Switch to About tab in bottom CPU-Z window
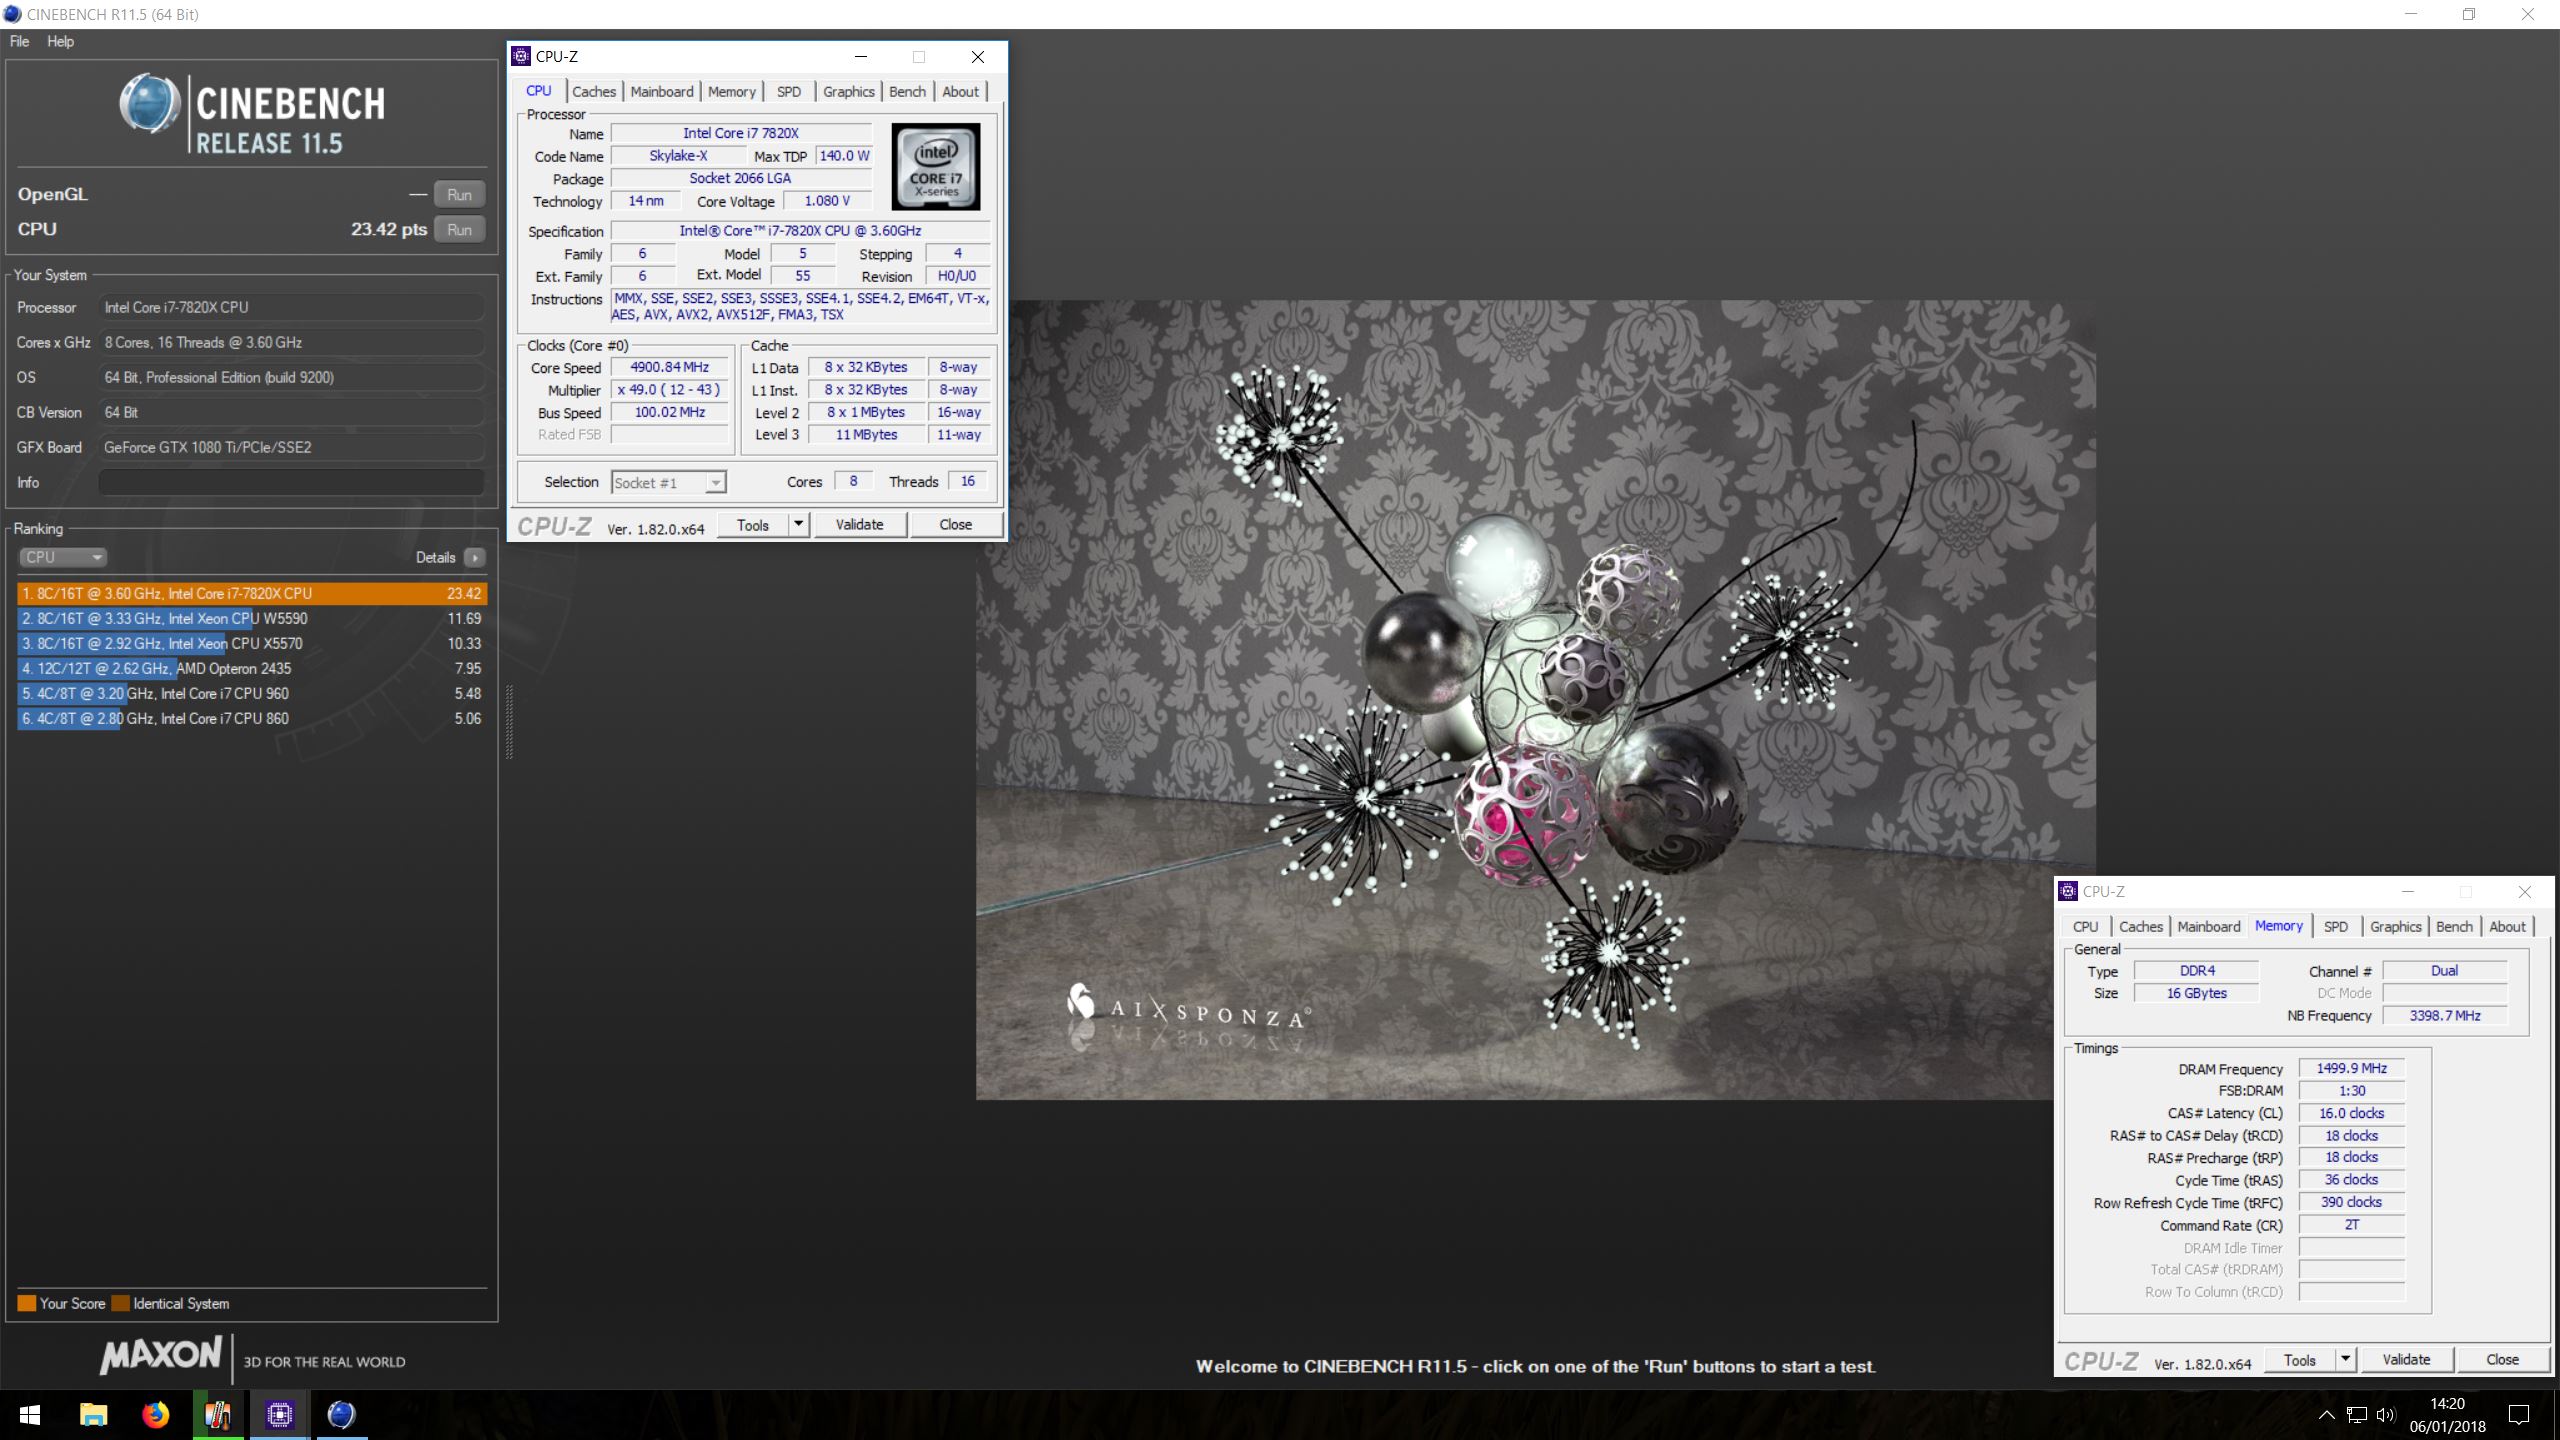 (x=2507, y=926)
